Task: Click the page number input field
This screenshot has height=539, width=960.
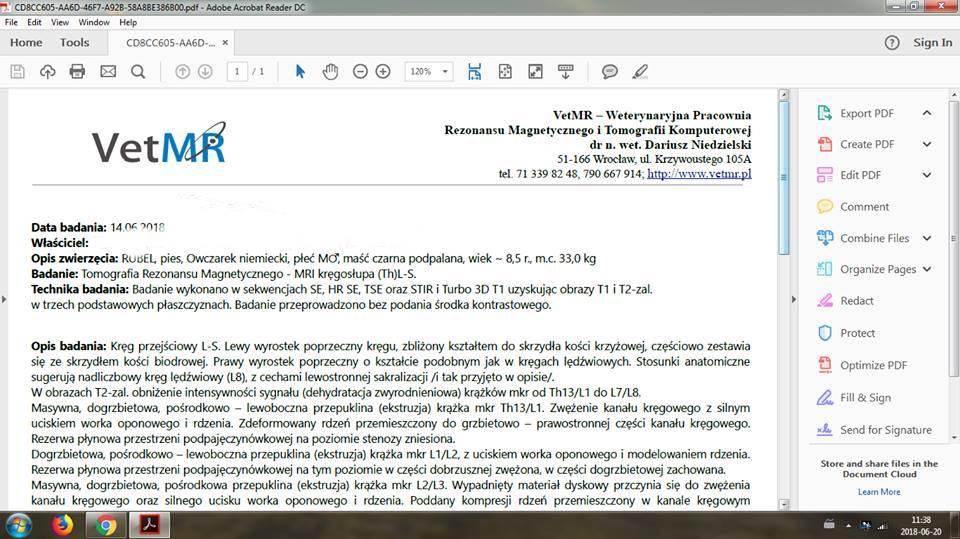Action: (x=237, y=71)
